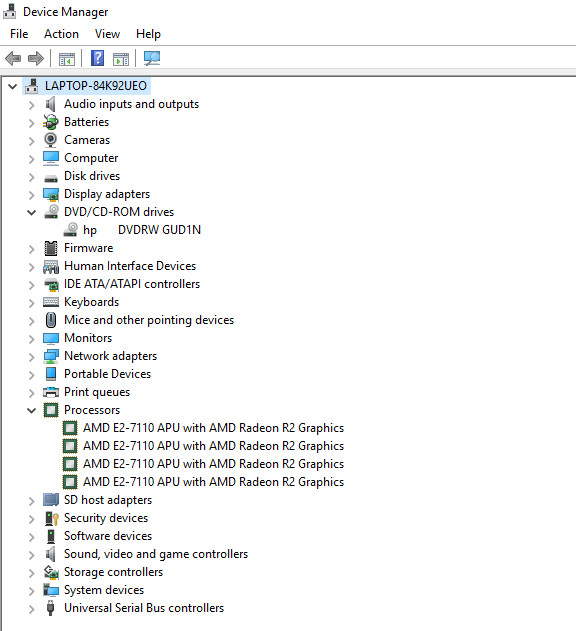Click the Mice and other pointing devices icon
The image size is (576, 631).
[x=51, y=320]
